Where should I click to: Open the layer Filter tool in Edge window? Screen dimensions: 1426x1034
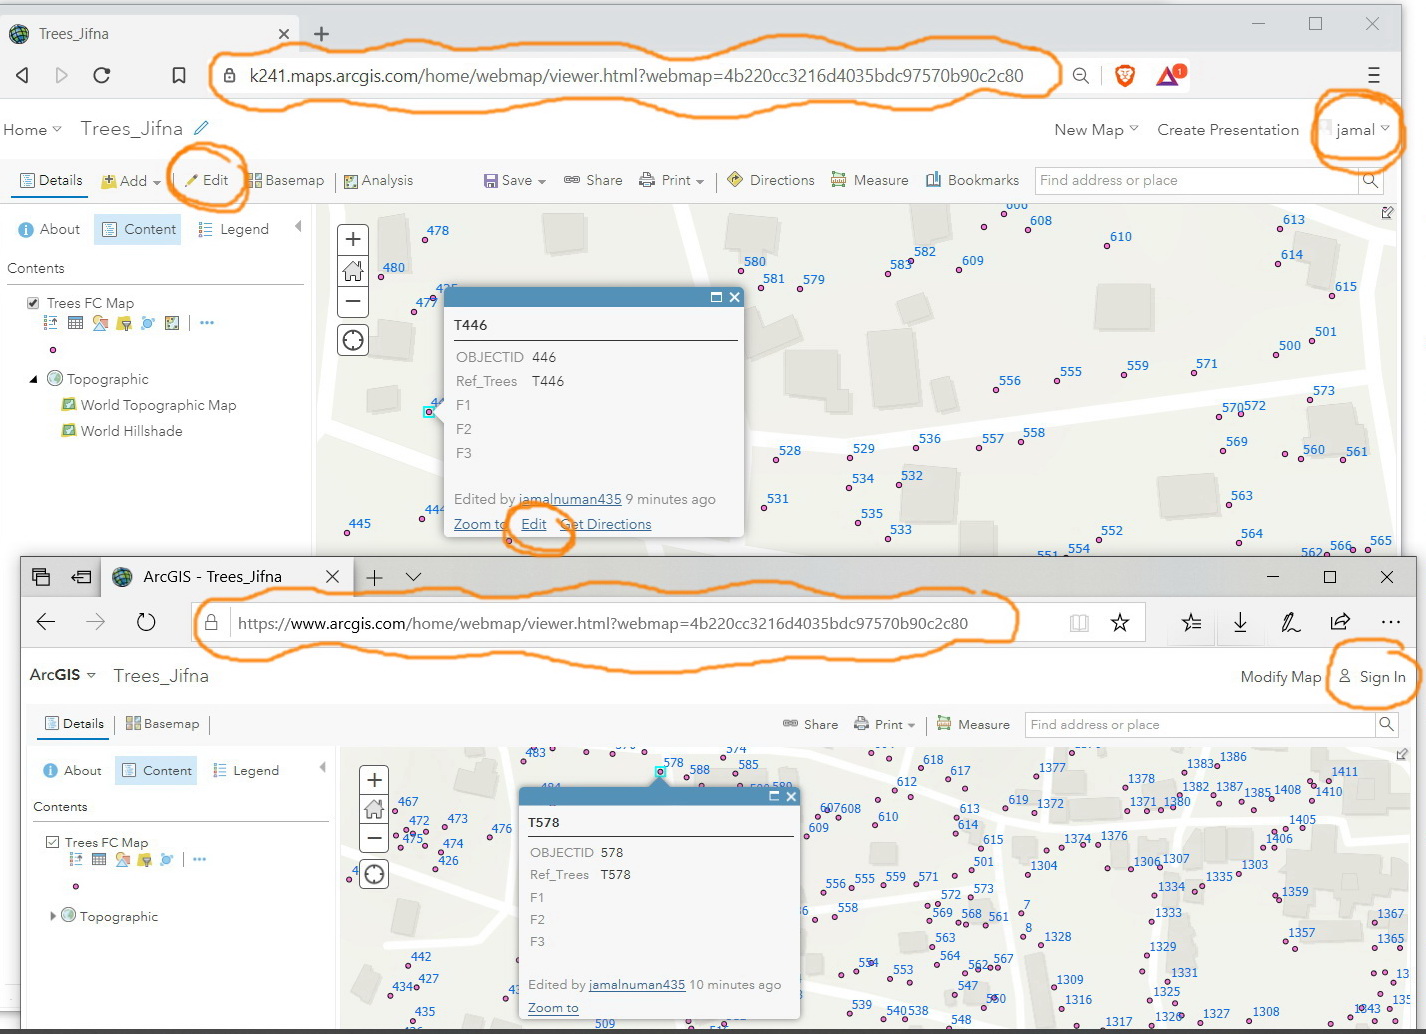tap(144, 859)
